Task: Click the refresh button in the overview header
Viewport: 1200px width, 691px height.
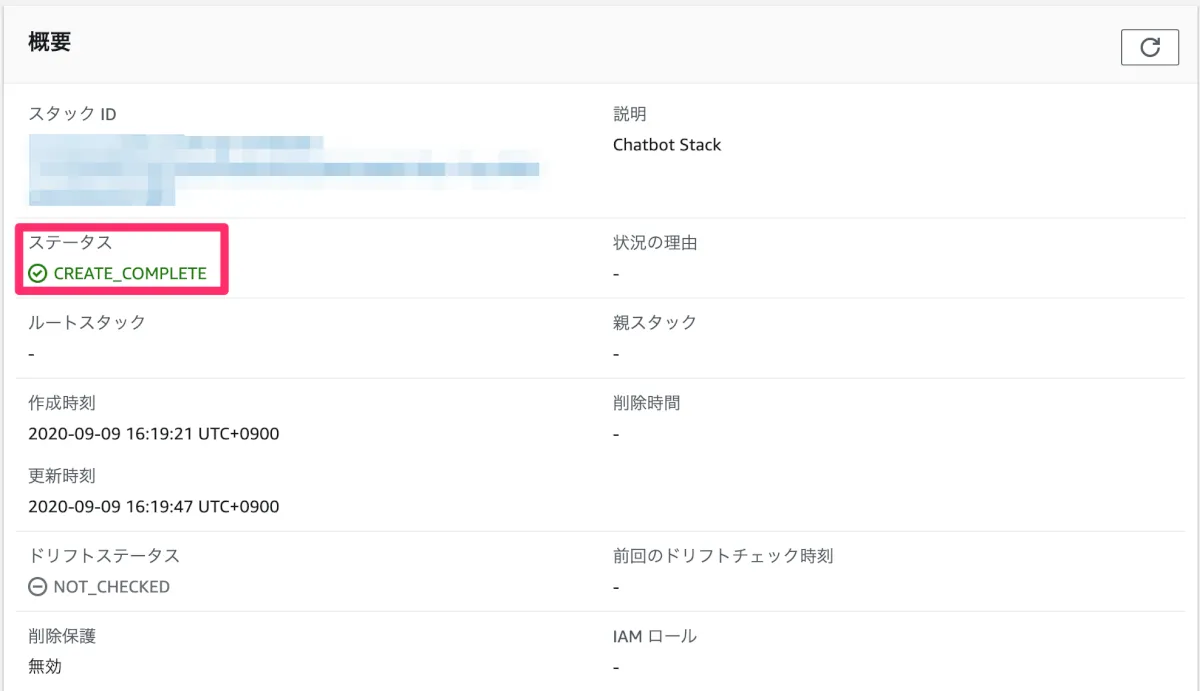Action: (x=1150, y=47)
